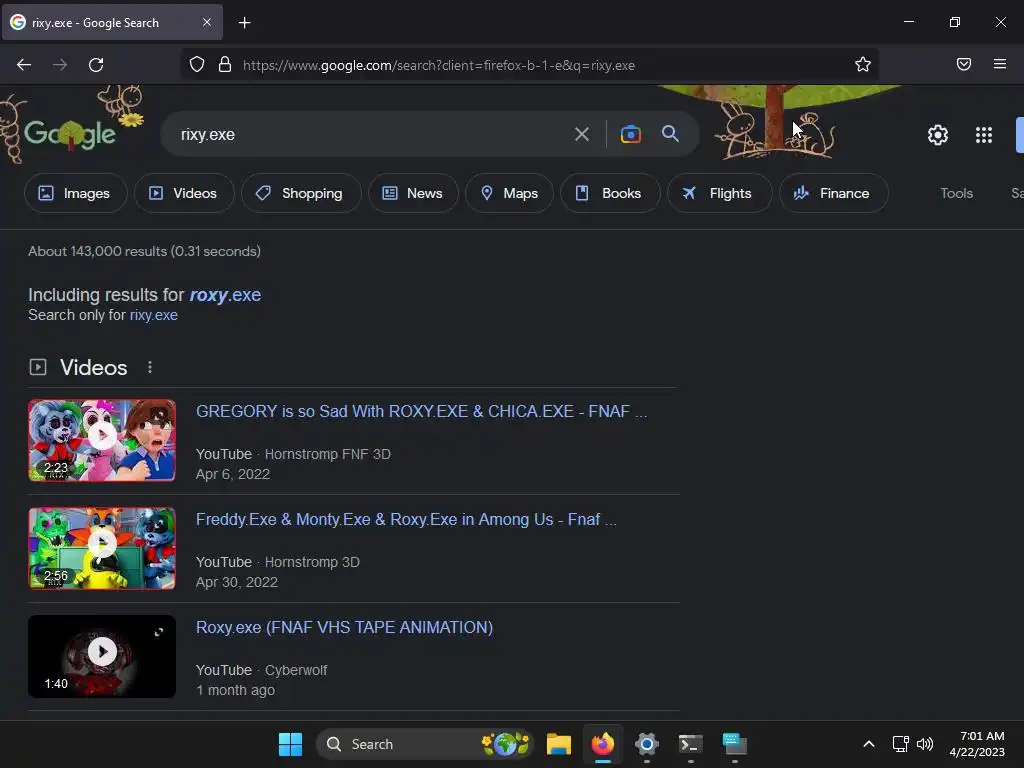Submit search with magnifier icon

tap(670, 134)
